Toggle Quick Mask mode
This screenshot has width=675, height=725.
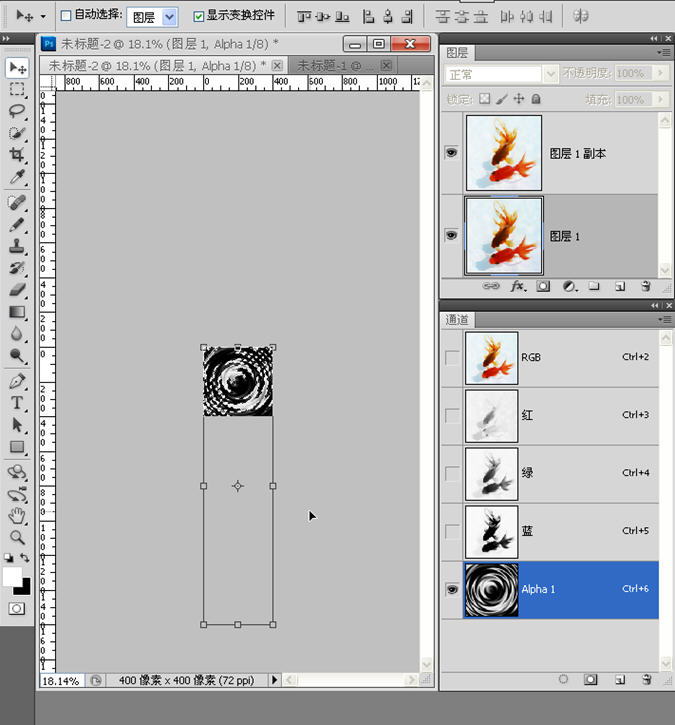tap(17, 608)
